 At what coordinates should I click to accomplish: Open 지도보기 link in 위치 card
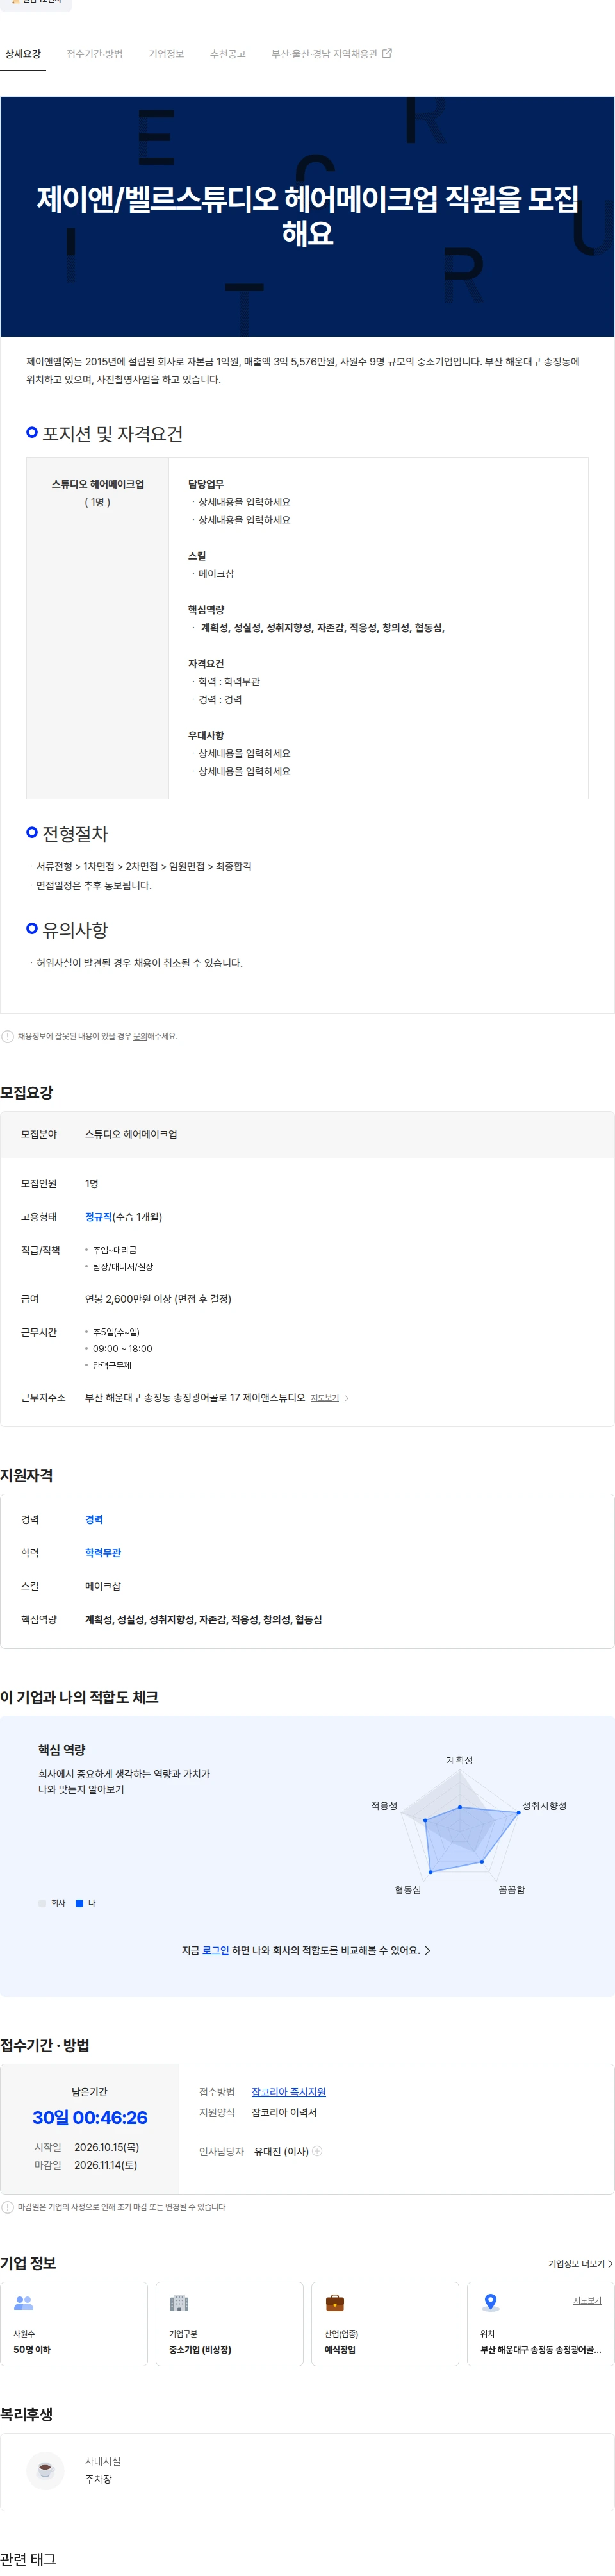(x=587, y=2300)
